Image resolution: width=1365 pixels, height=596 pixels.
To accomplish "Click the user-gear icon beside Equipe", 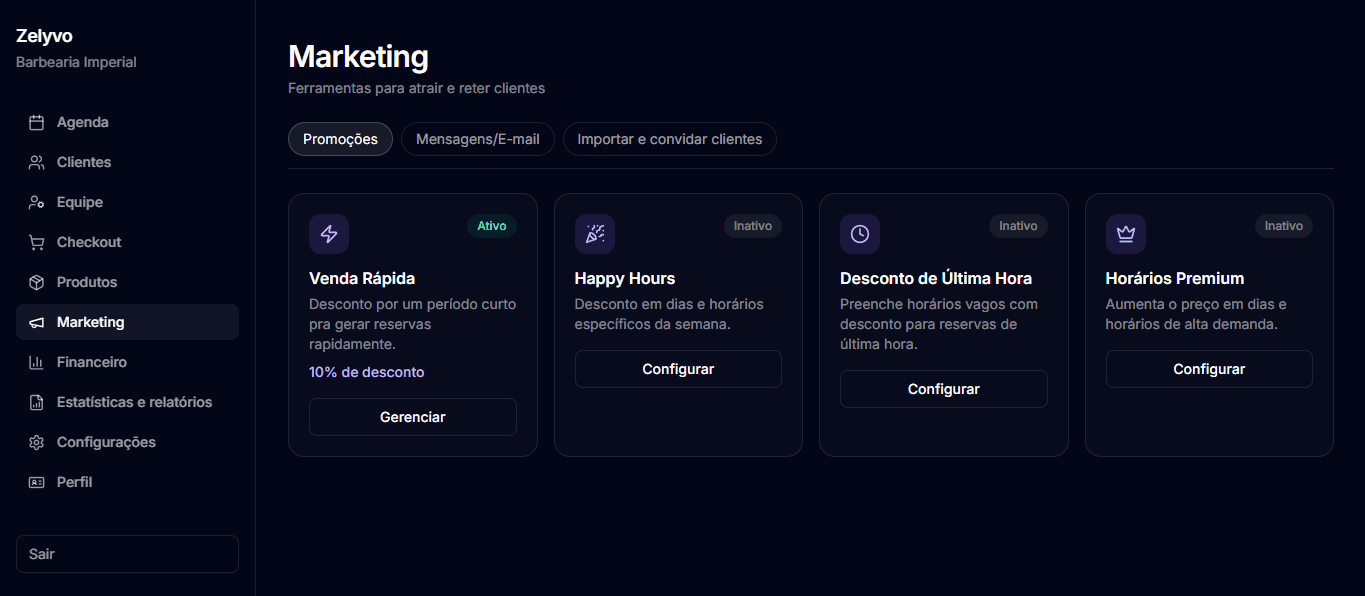I will (x=37, y=202).
